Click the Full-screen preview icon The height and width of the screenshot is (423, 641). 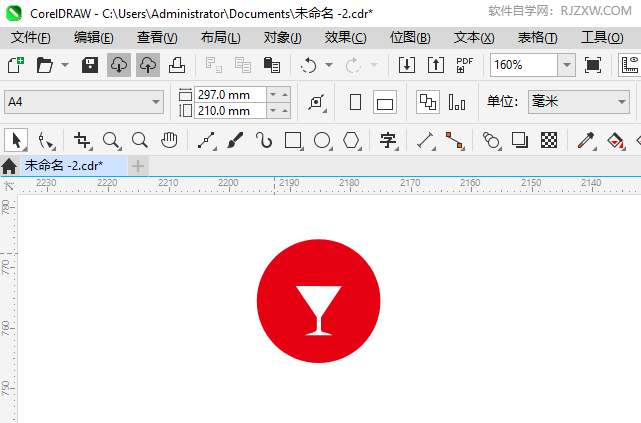pos(593,65)
